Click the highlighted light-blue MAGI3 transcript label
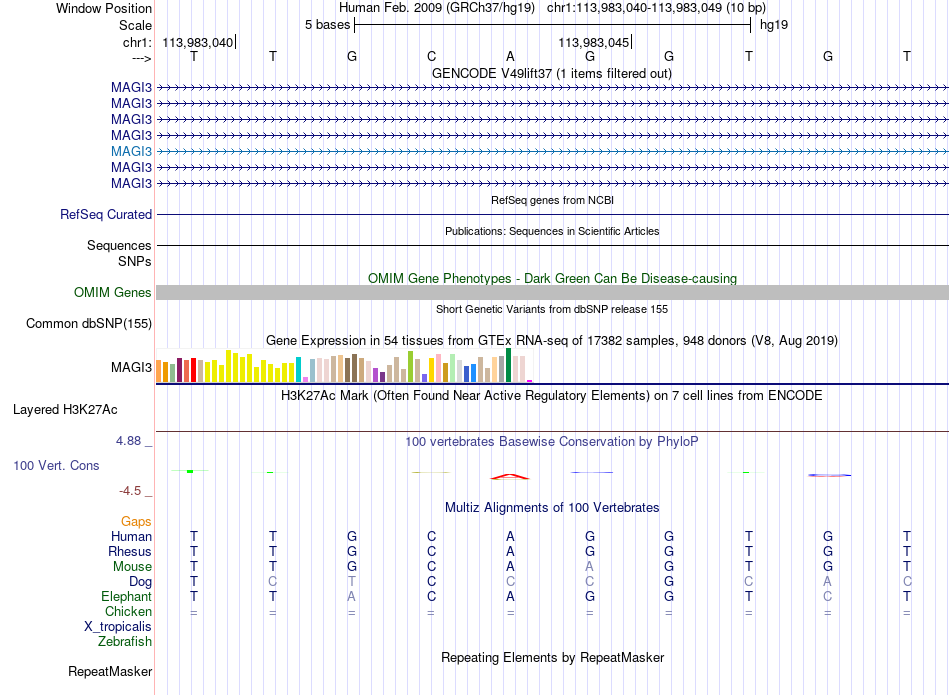The image size is (950, 695). tap(131, 151)
